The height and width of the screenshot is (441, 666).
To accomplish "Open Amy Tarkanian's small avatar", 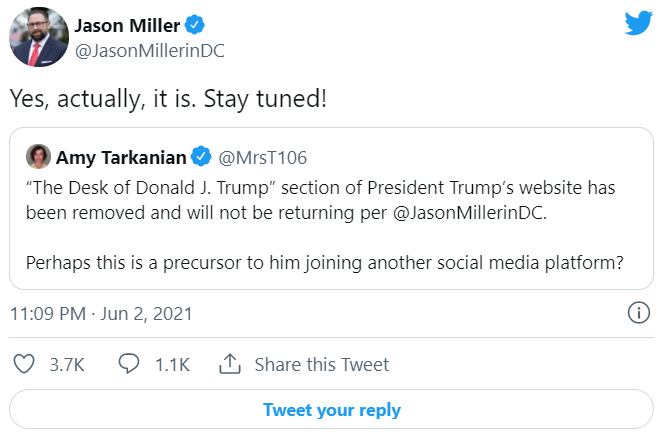I will tap(37, 157).
